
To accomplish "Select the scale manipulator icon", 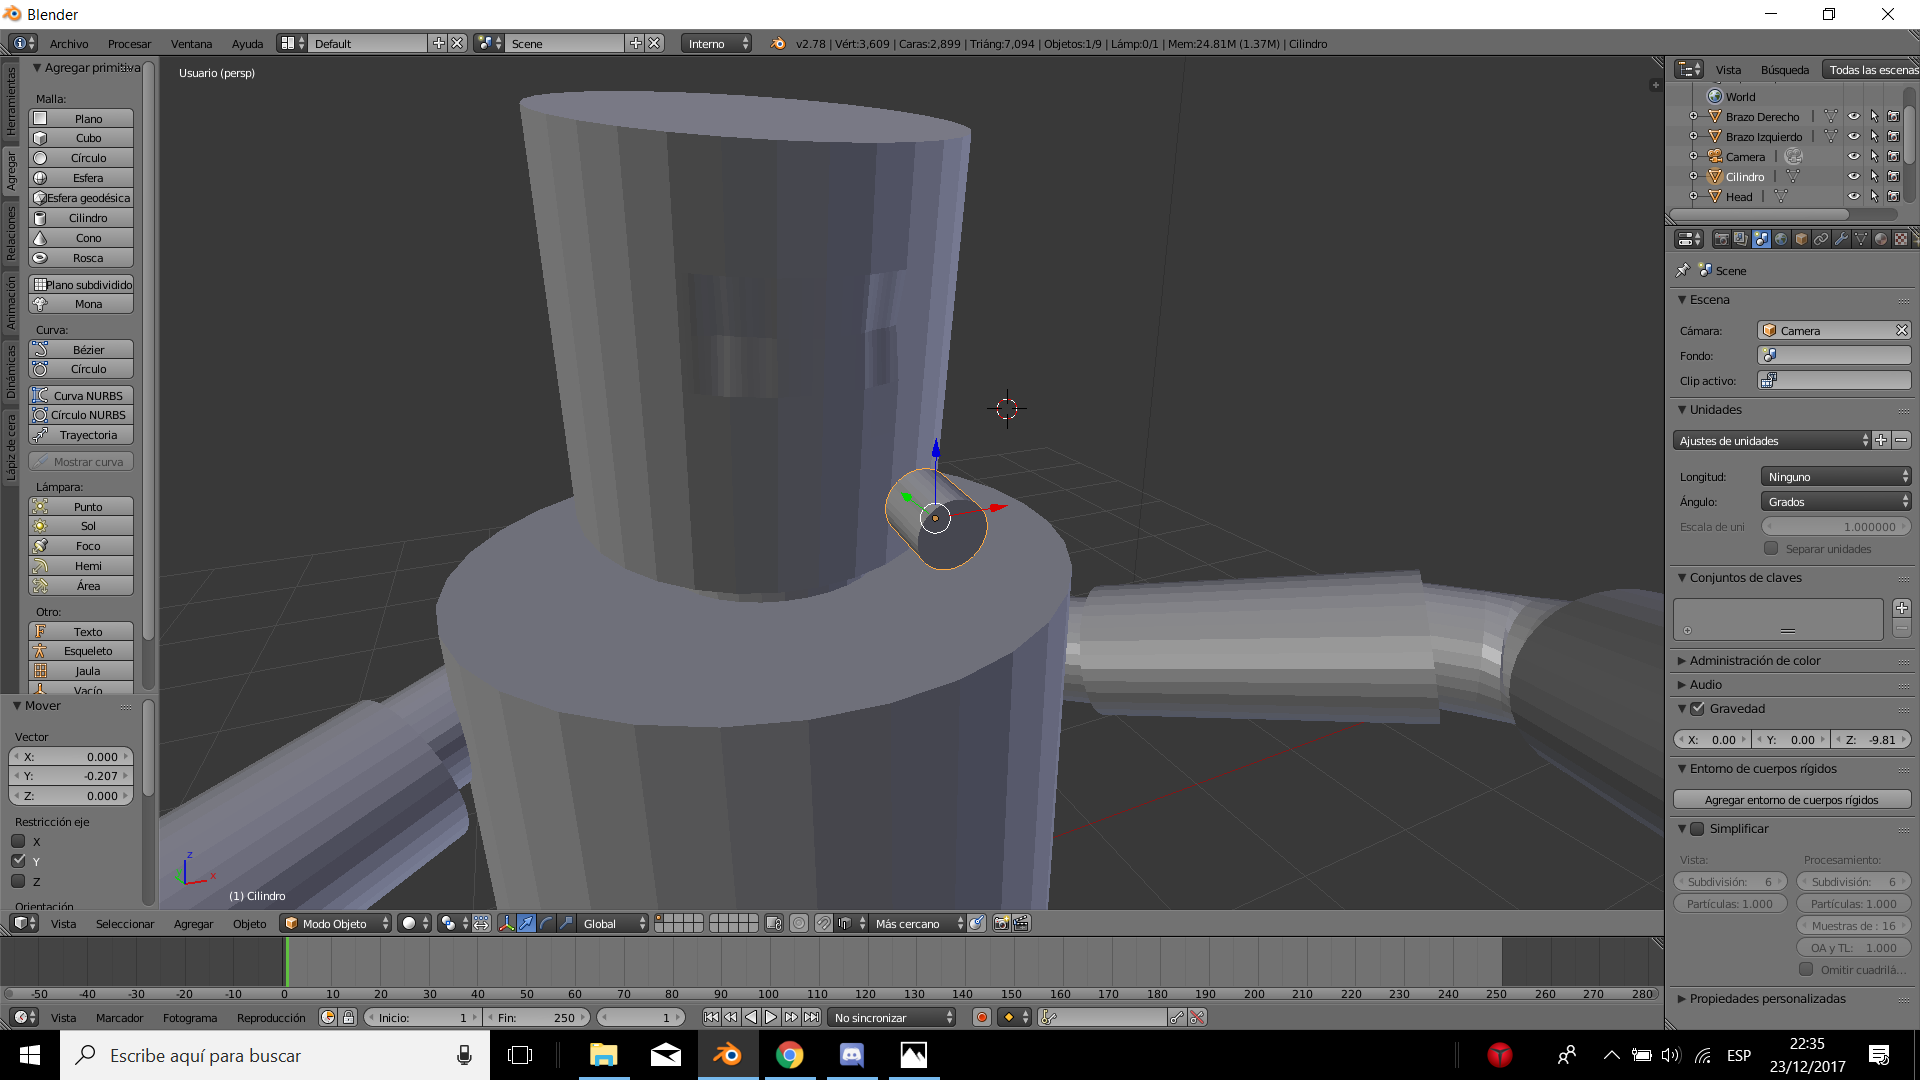I will (567, 923).
